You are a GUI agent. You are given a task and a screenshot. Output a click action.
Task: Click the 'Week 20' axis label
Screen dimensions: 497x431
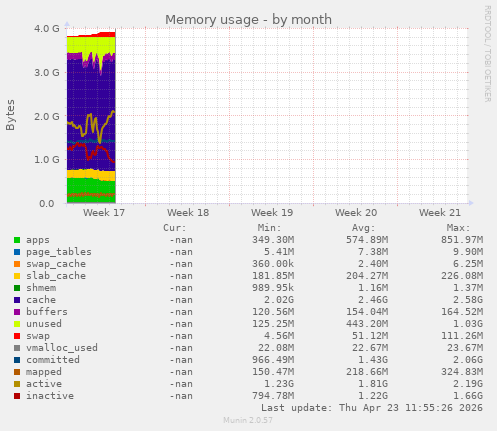[x=356, y=213]
